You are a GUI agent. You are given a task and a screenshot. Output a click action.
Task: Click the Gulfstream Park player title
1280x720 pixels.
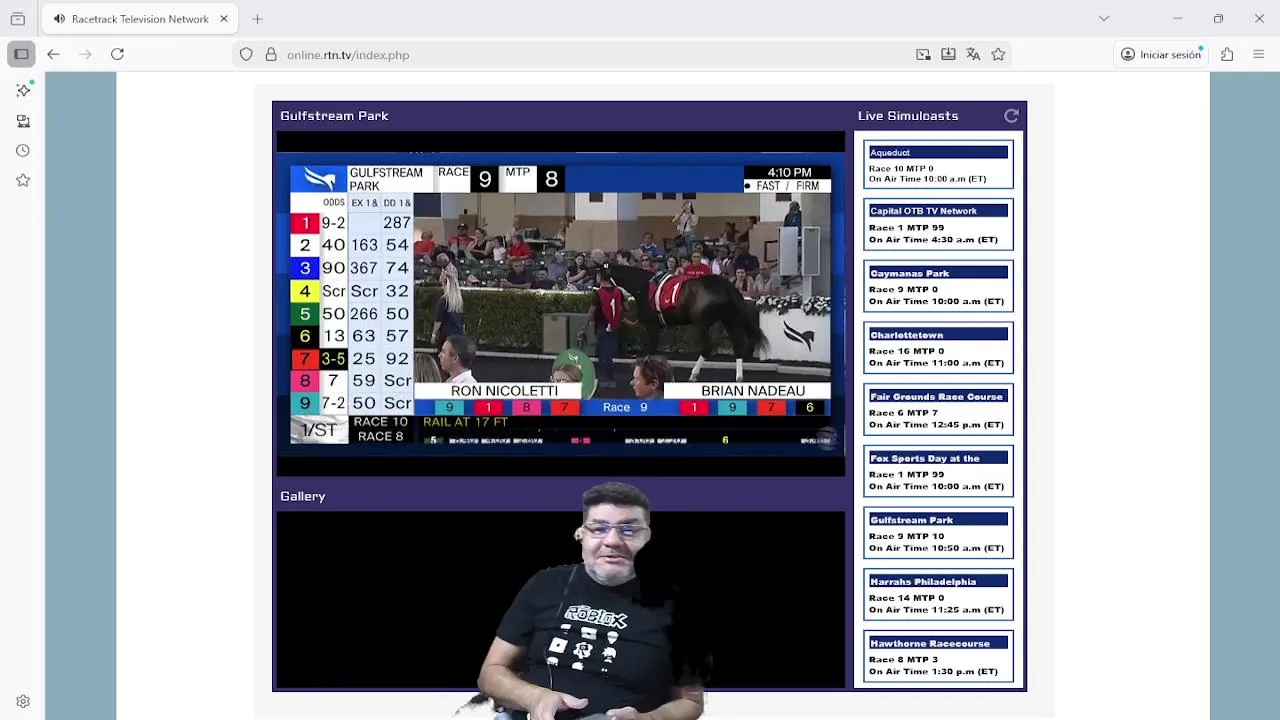click(334, 116)
